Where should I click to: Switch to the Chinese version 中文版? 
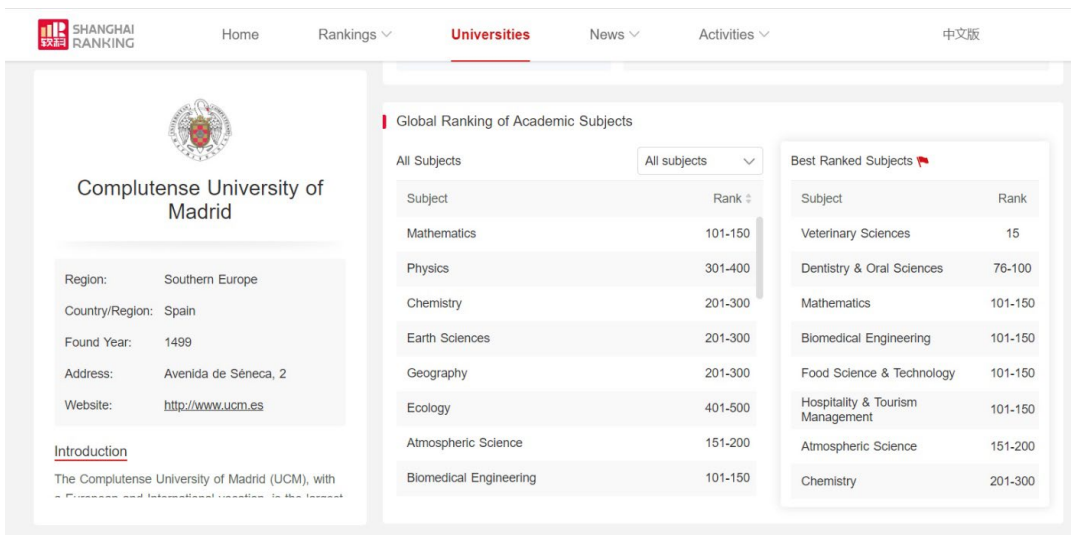point(961,34)
